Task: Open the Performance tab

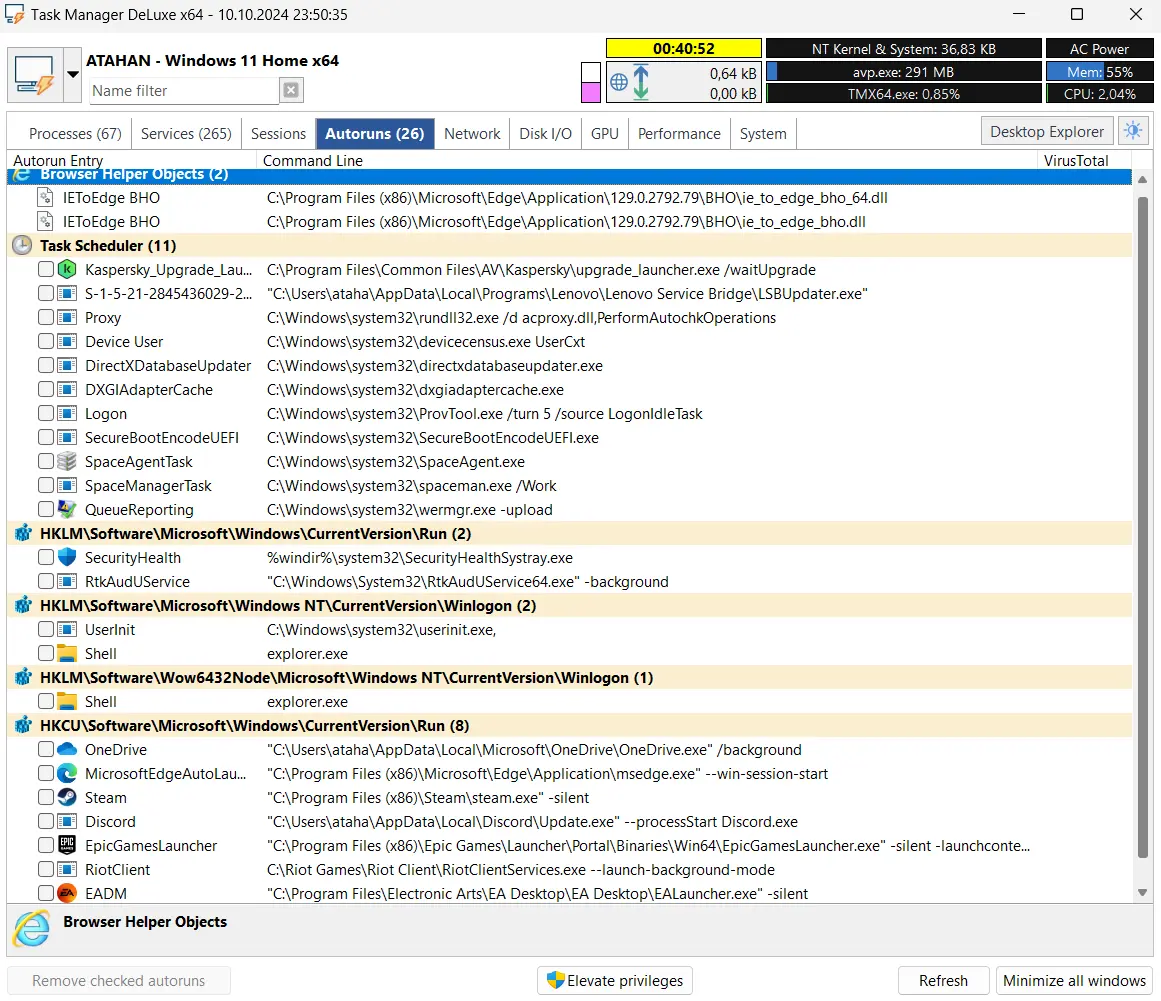Action: pyautogui.click(x=679, y=134)
